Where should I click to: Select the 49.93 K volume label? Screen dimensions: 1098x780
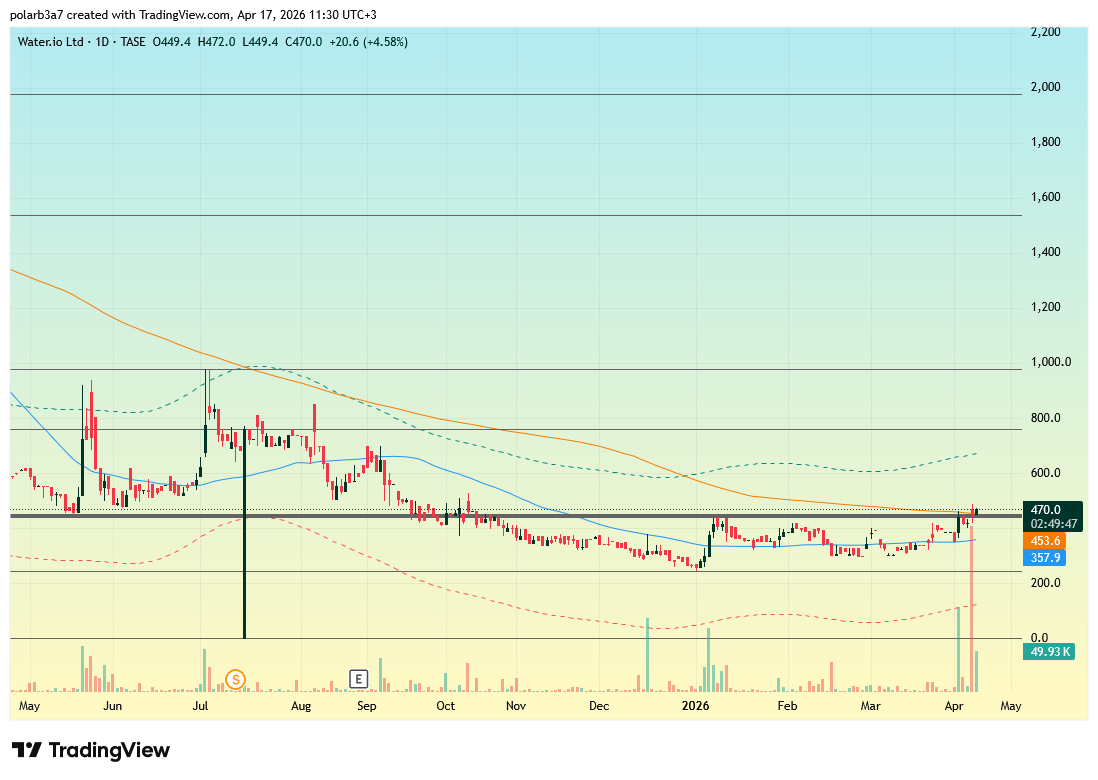1051,652
